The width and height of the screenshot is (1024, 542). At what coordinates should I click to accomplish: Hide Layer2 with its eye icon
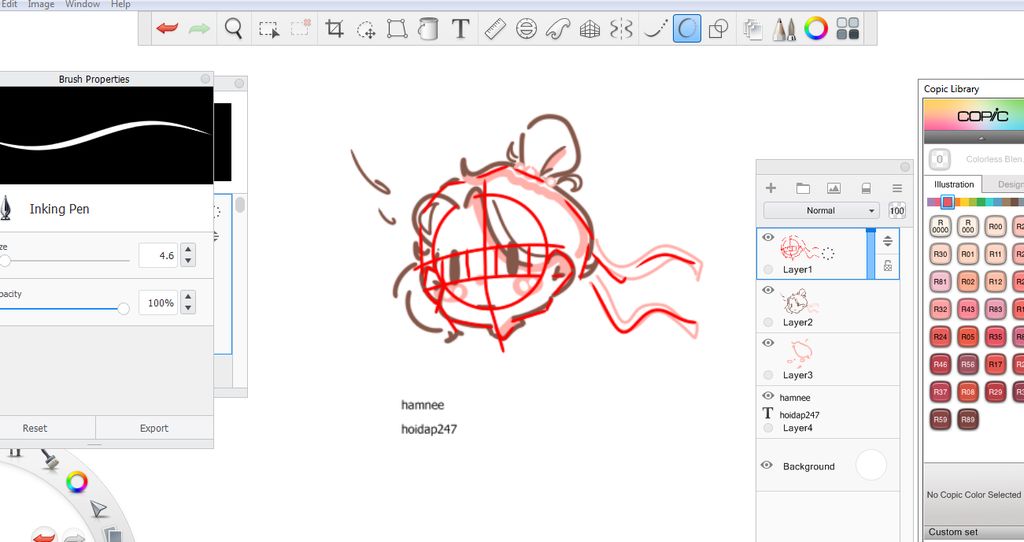click(x=768, y=290)
